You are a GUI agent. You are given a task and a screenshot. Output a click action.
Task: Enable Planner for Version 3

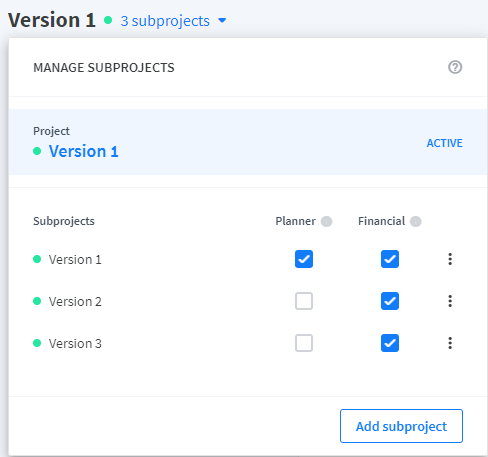point(304,343)
